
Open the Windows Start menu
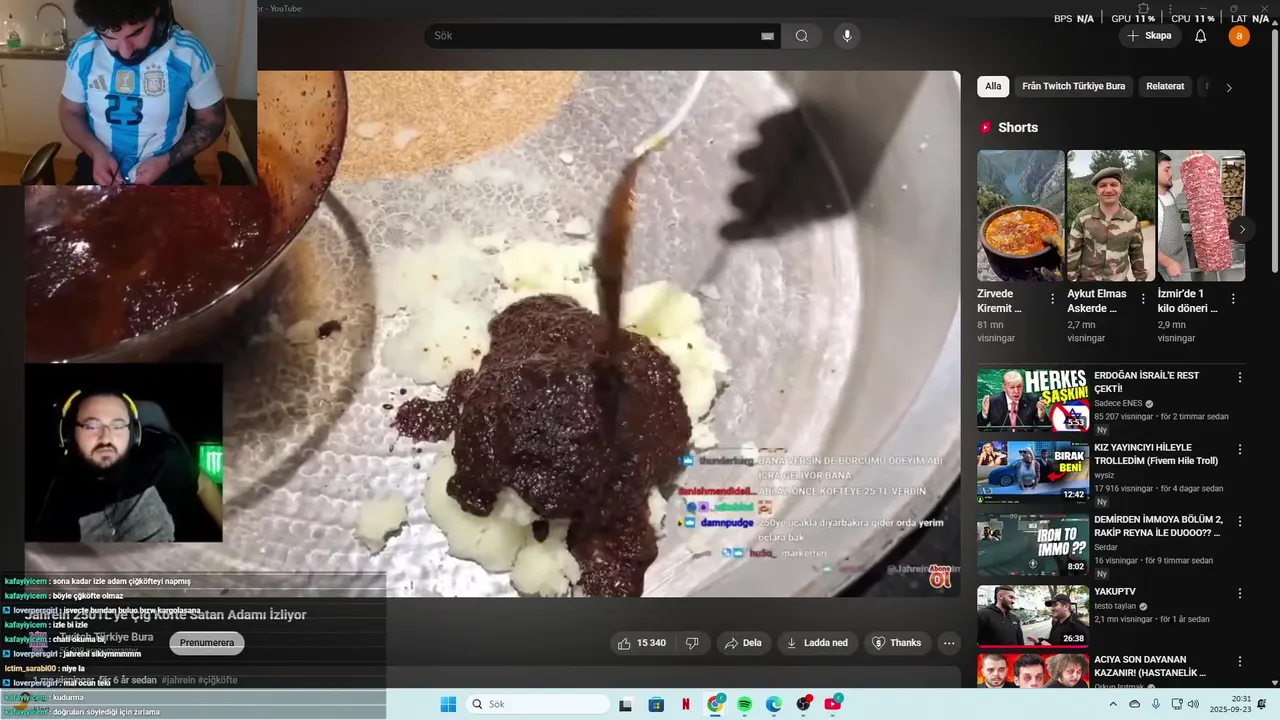point(447,704)
